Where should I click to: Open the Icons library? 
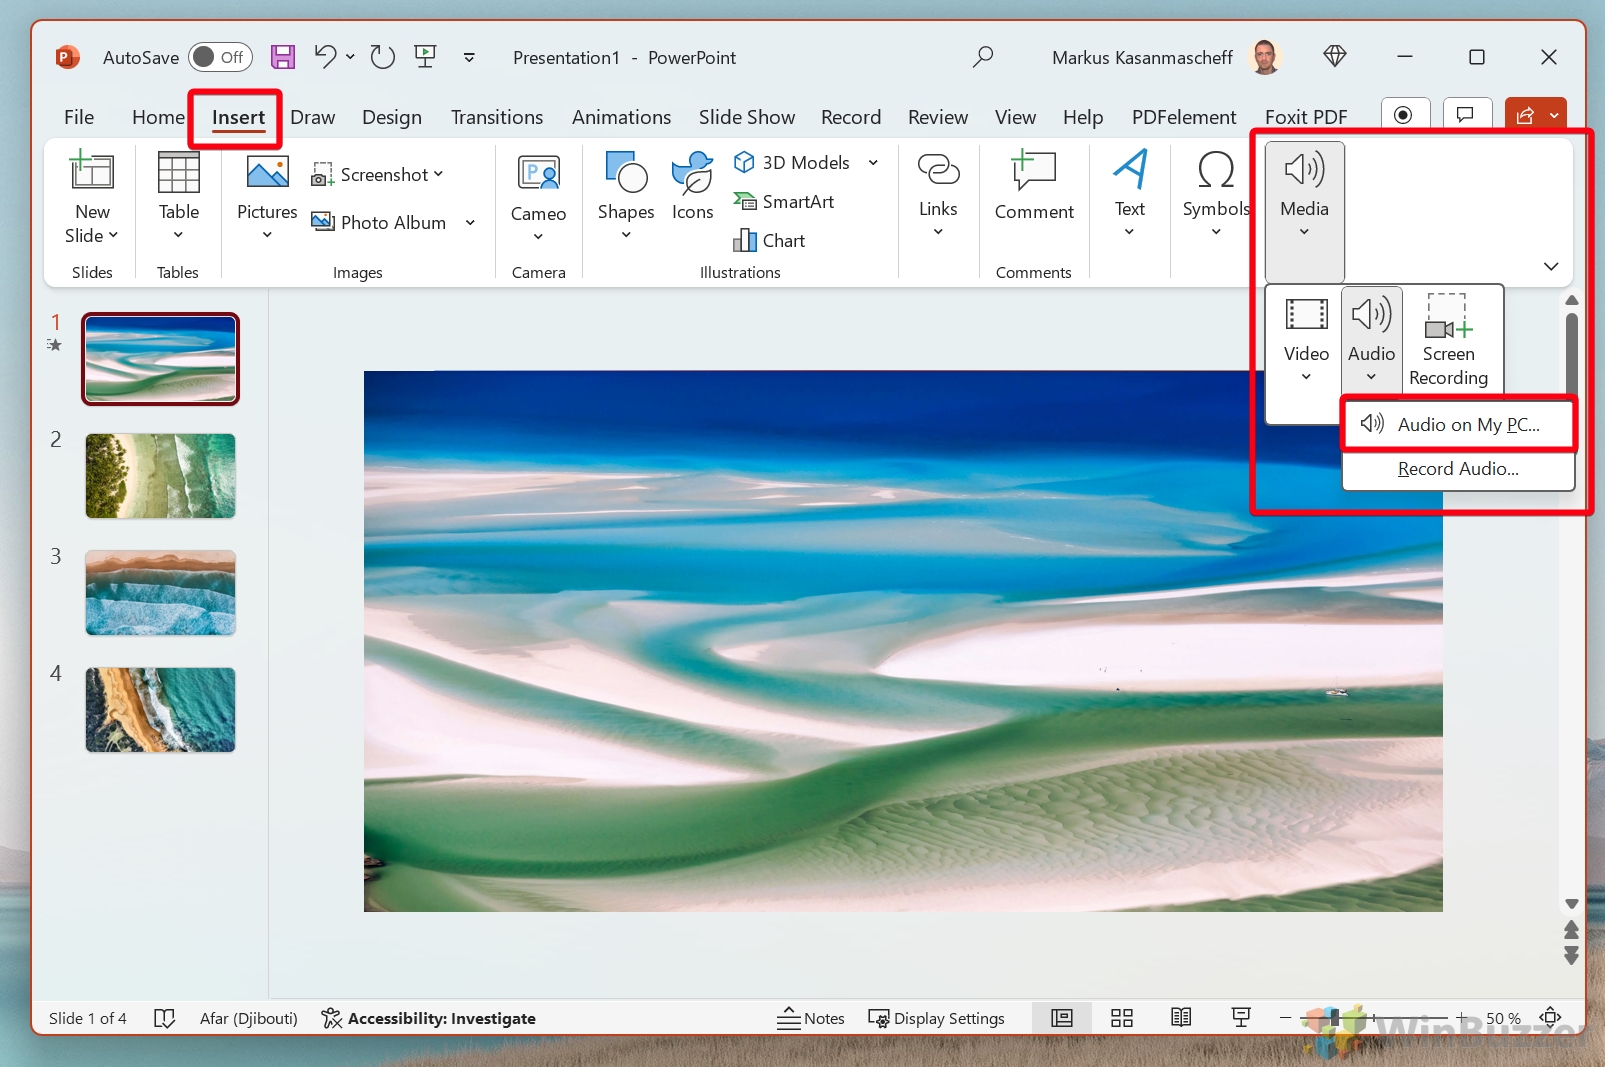click(x=692, y=187)
